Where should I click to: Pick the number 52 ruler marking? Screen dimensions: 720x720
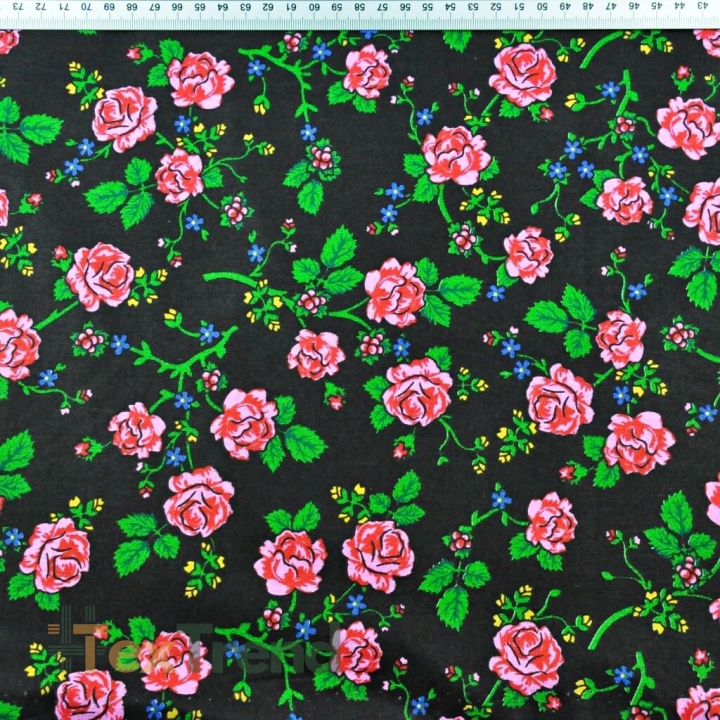496,6
